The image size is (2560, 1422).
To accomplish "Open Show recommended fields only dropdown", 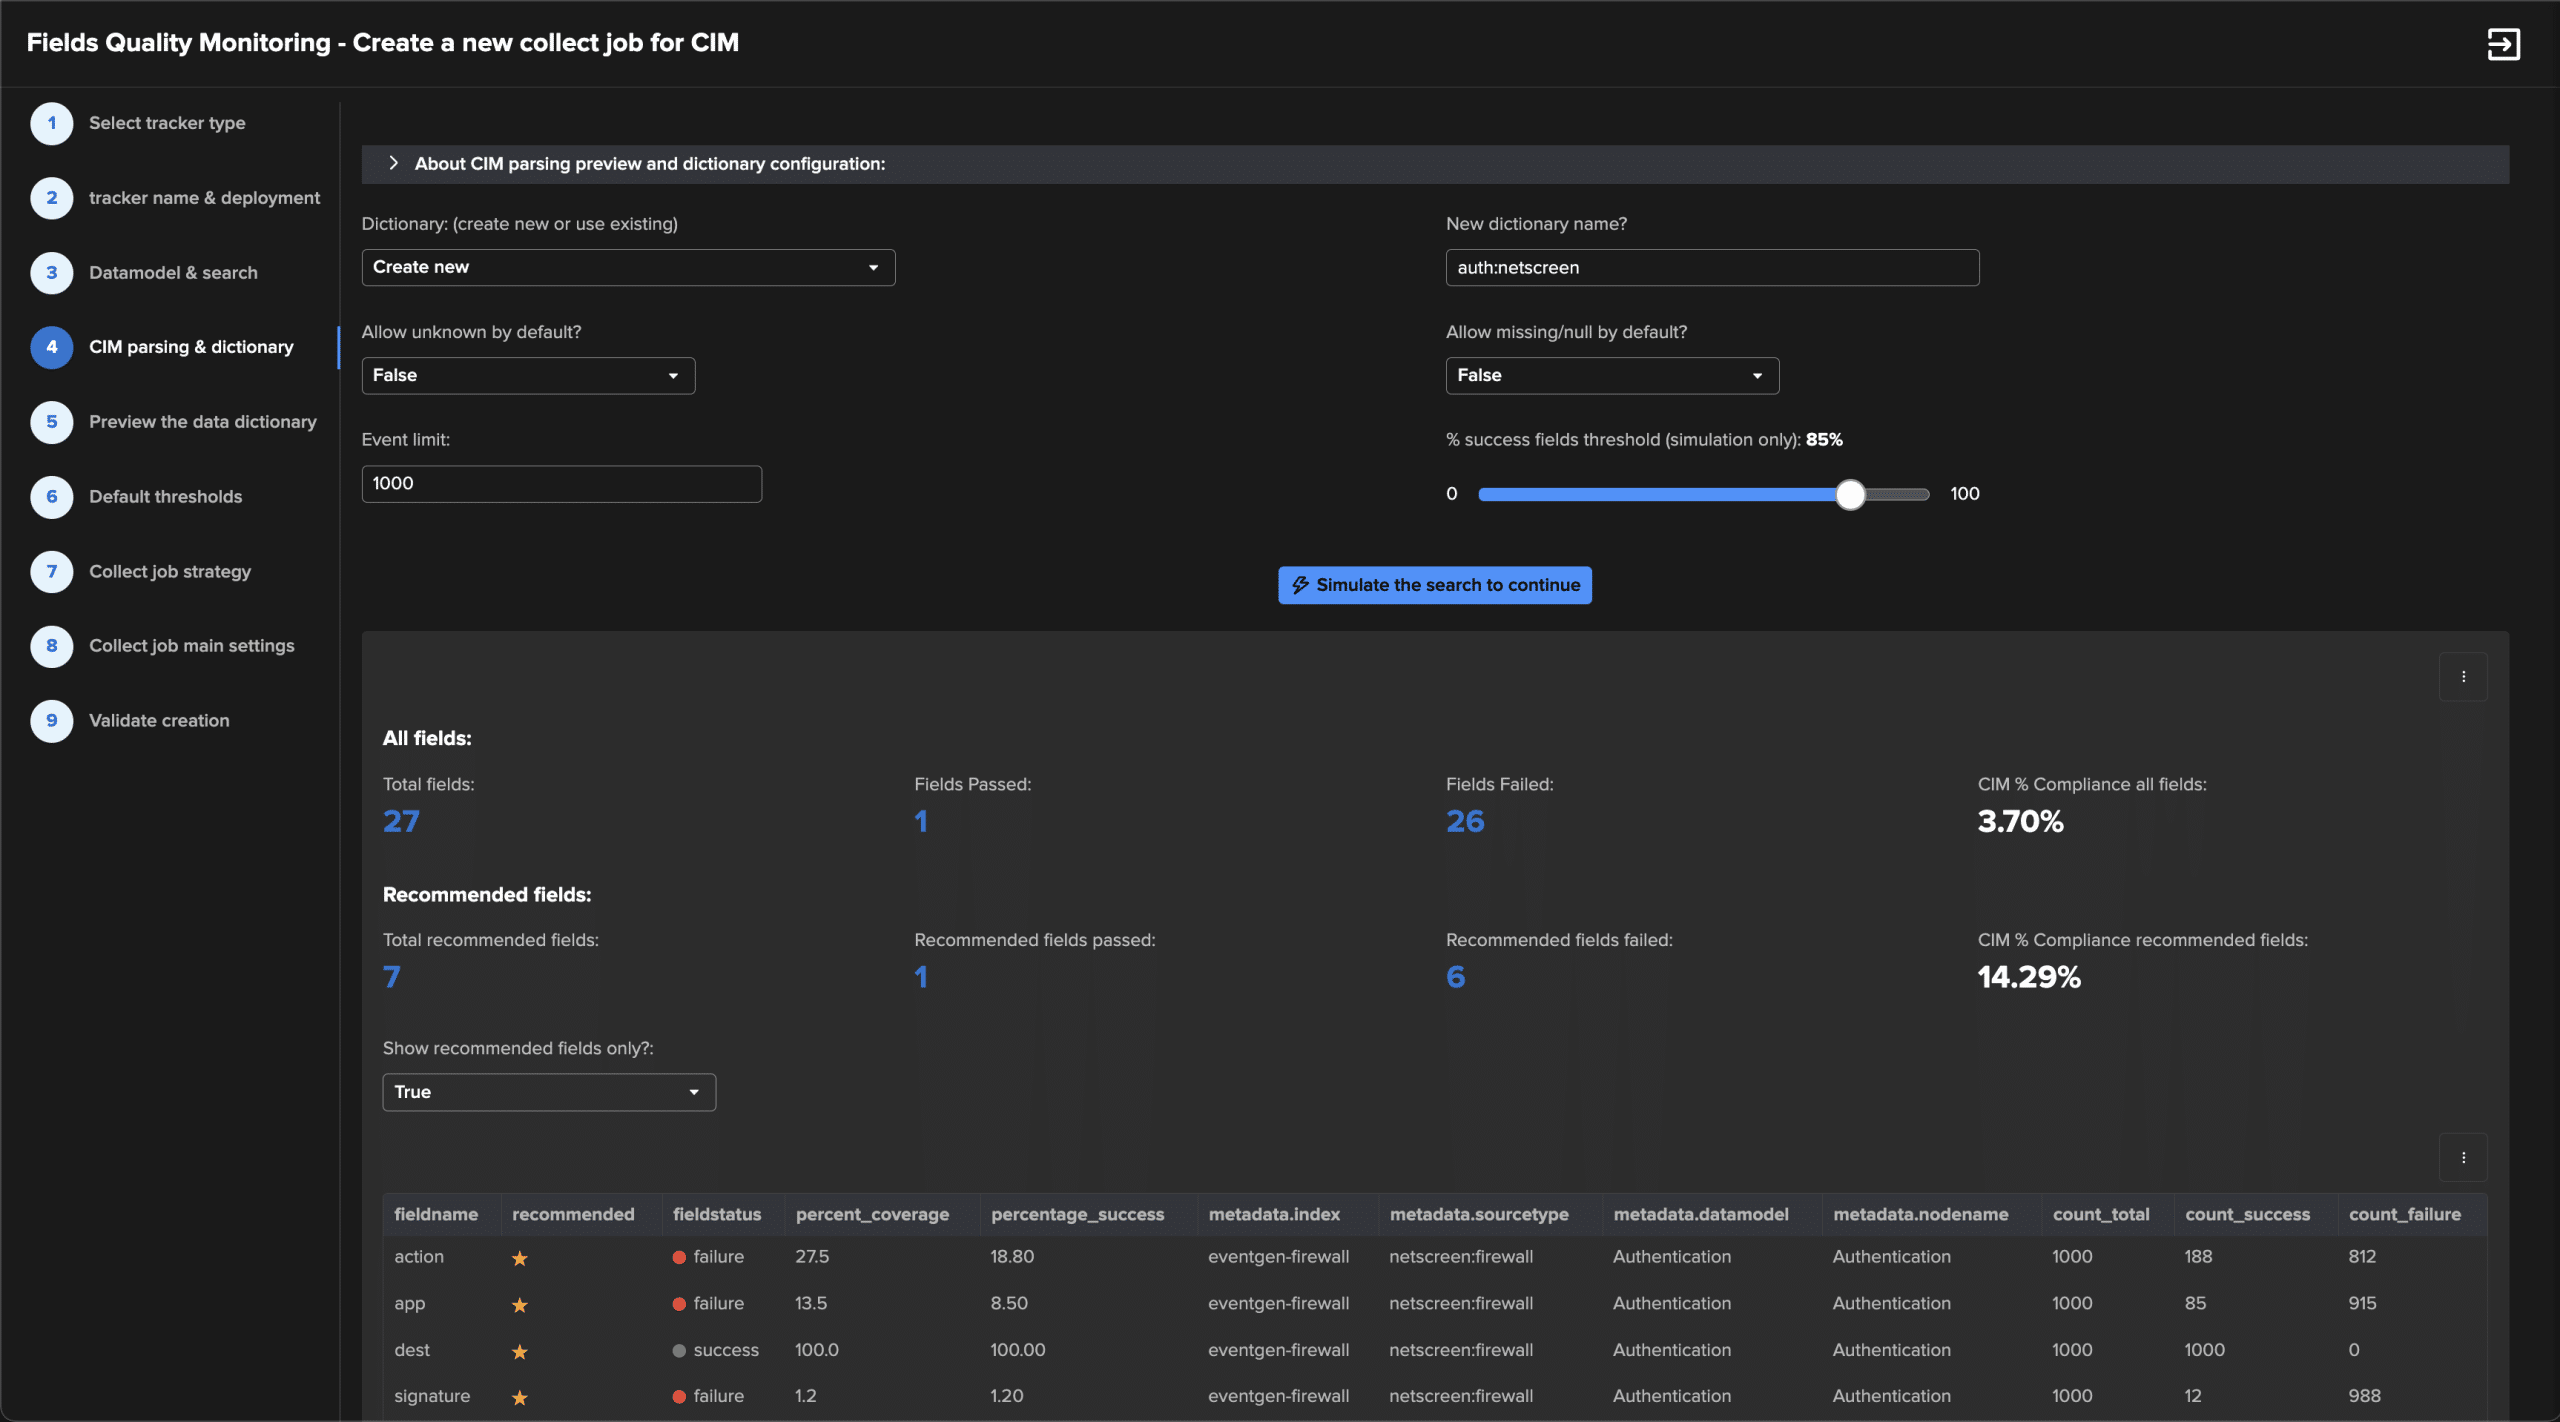I will tap(548, 1092).
